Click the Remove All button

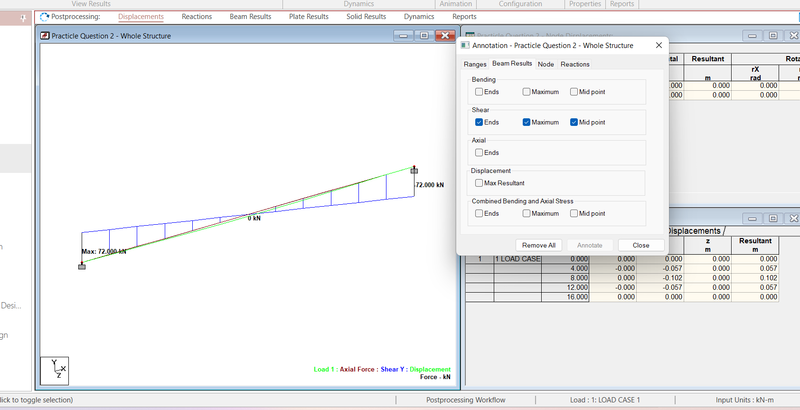click(x=539, y=245)
